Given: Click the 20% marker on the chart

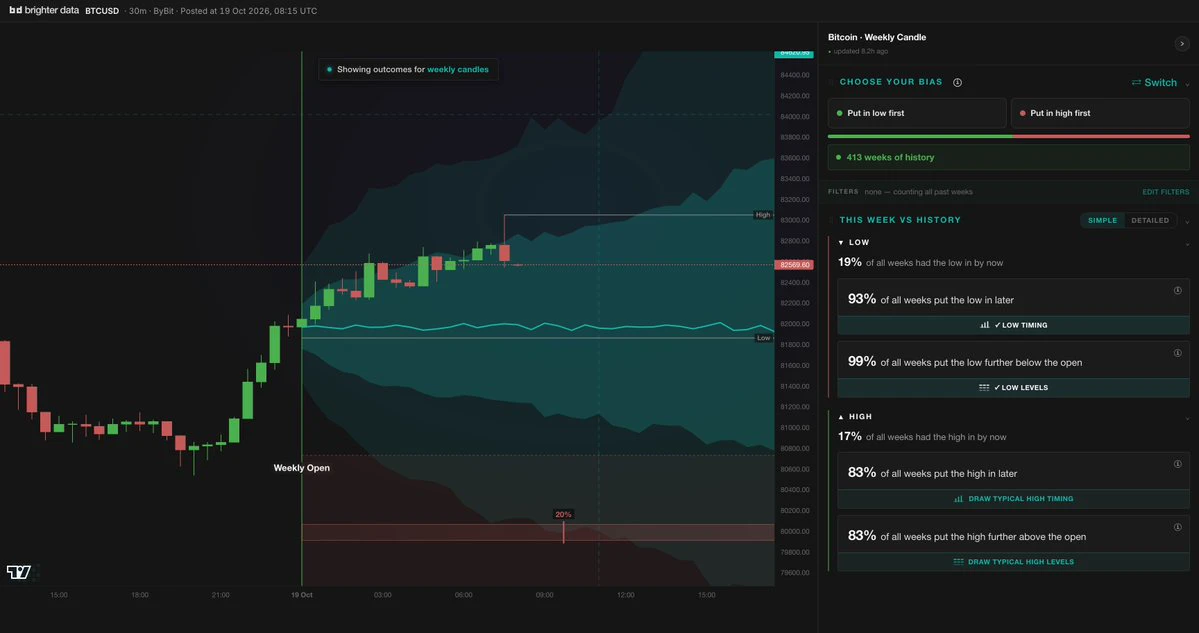Looking at the screenshot, I should pos(564,515).
